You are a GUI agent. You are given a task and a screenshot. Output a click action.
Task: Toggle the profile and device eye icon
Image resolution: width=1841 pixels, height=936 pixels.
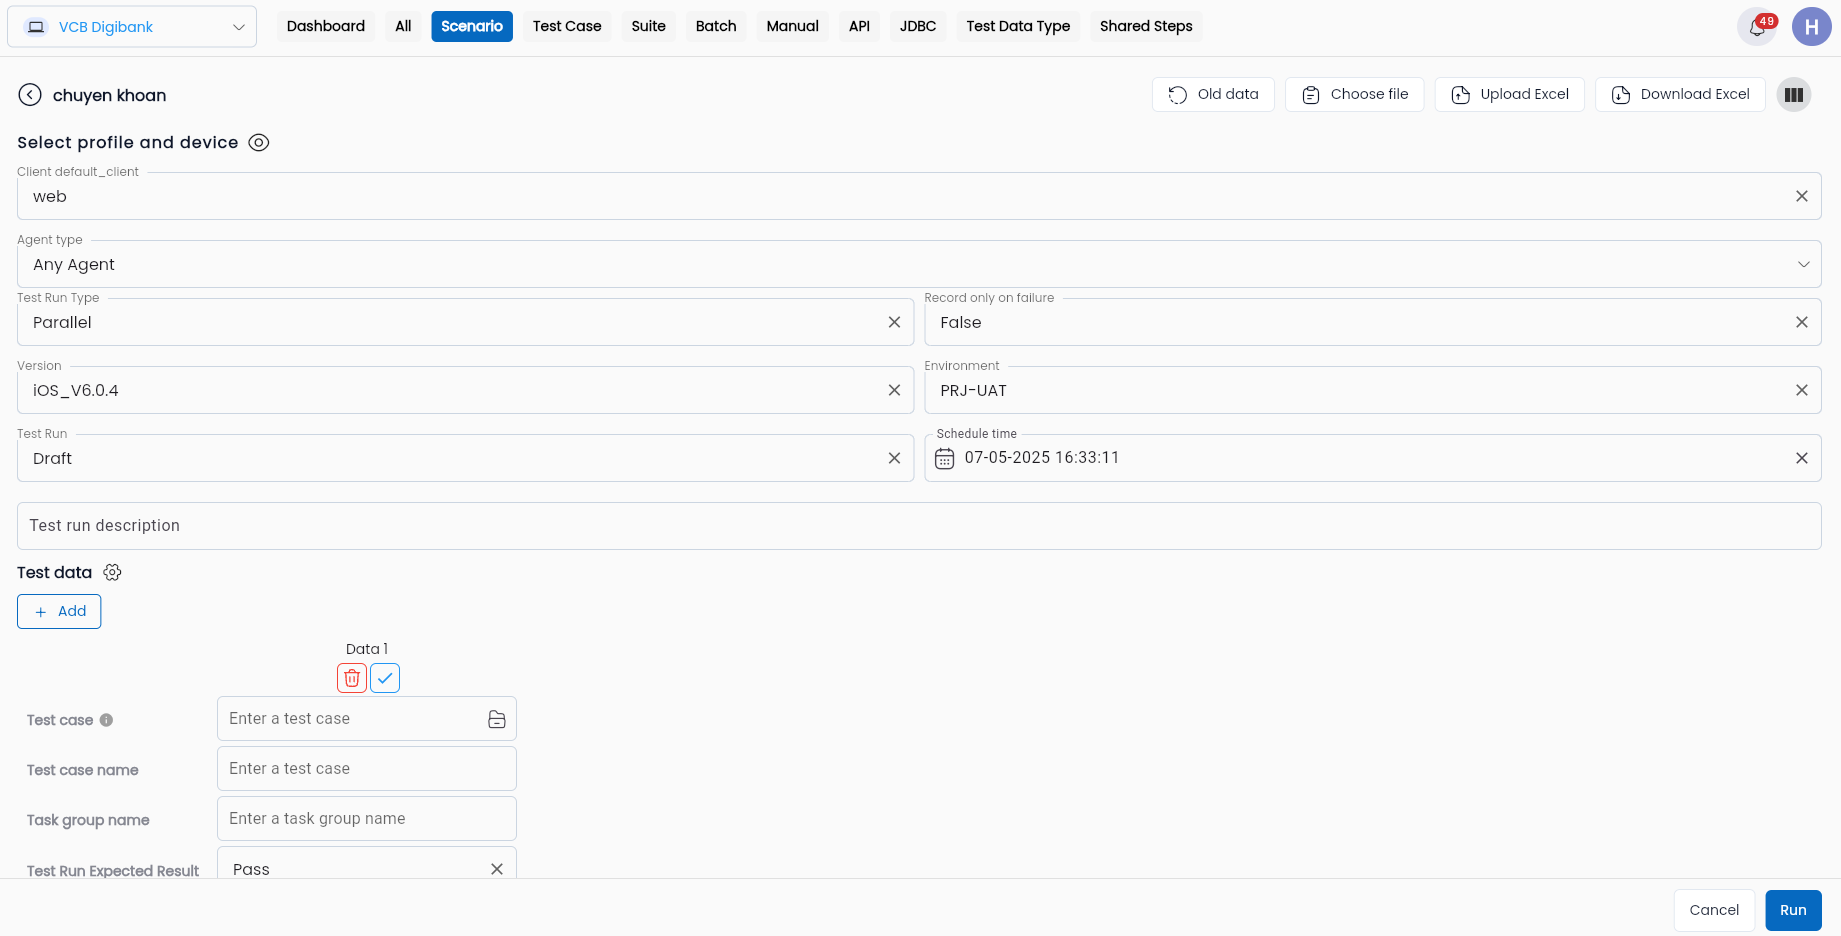tap(258, 142)
